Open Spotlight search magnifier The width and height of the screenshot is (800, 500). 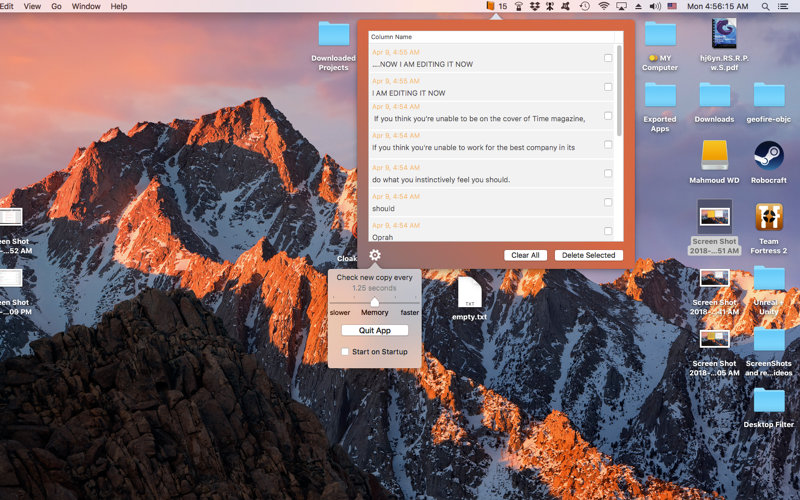[765, 6]
